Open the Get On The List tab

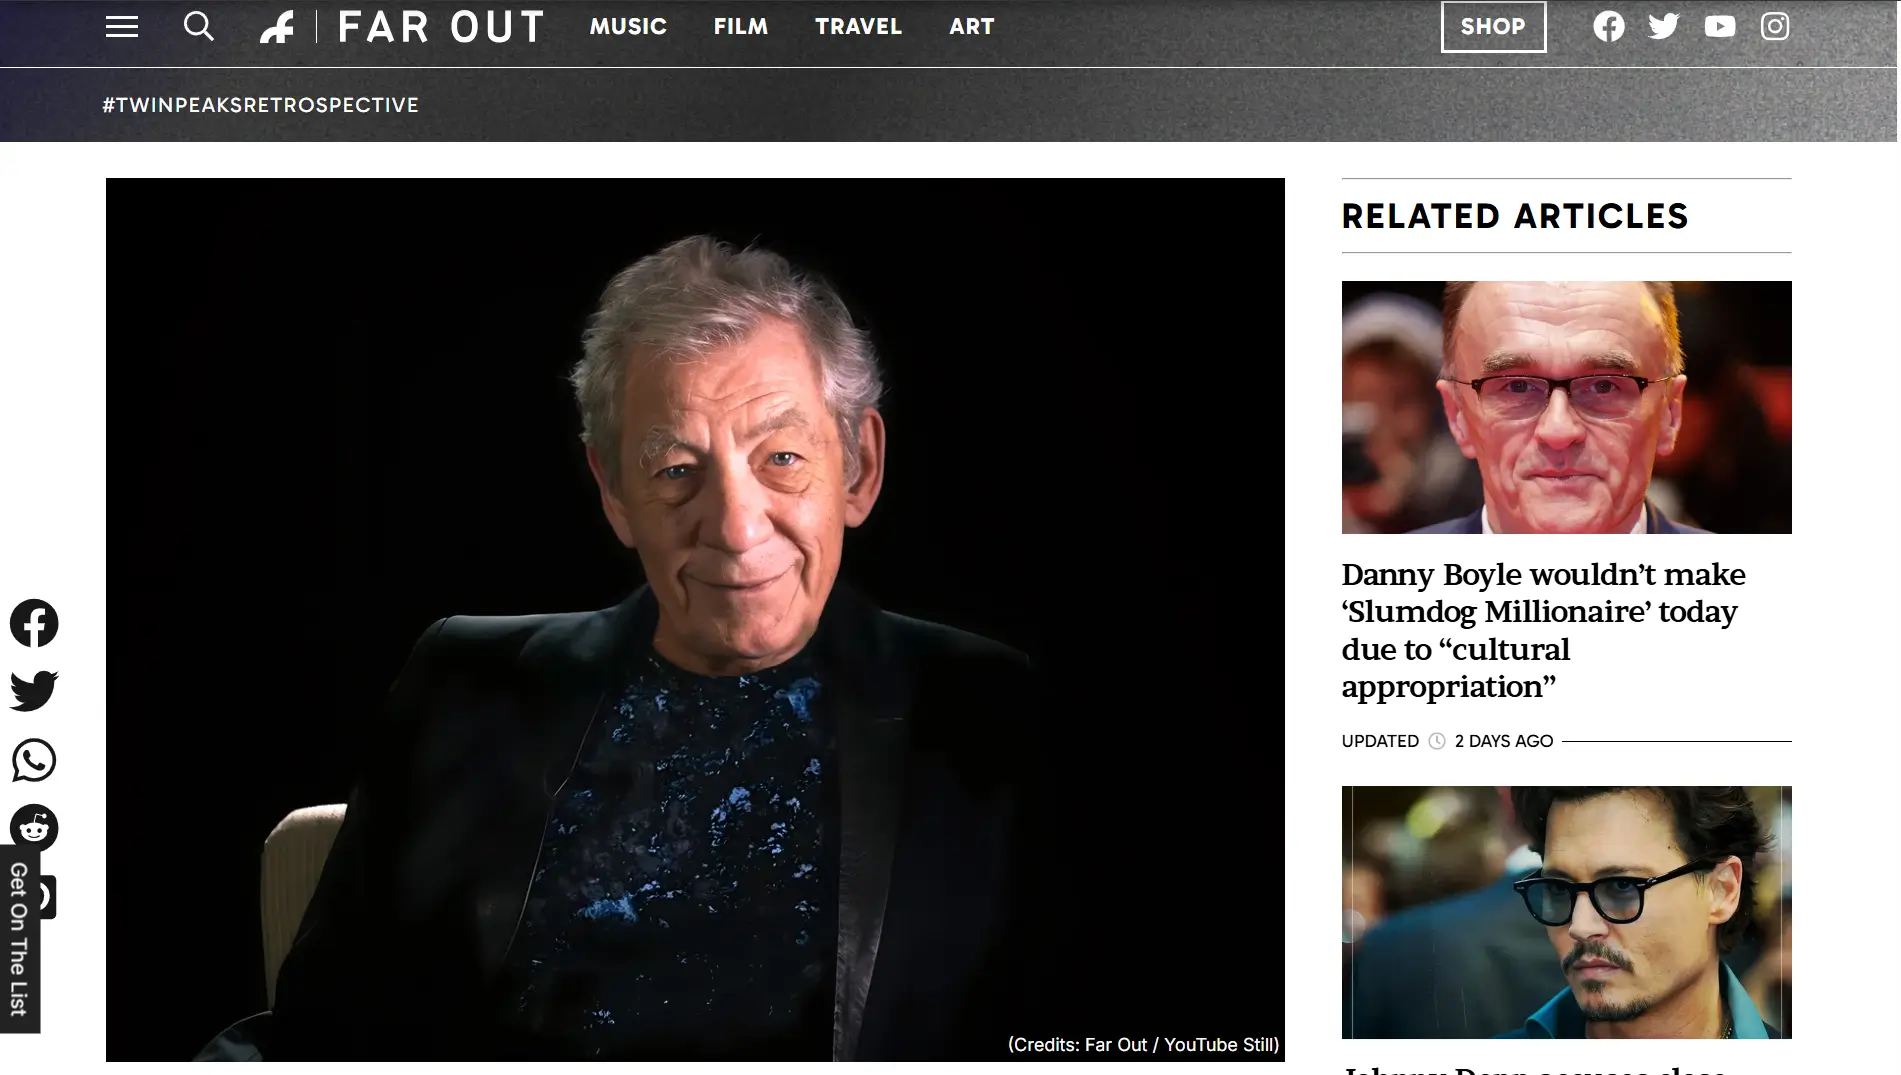[x=19, y=940]
